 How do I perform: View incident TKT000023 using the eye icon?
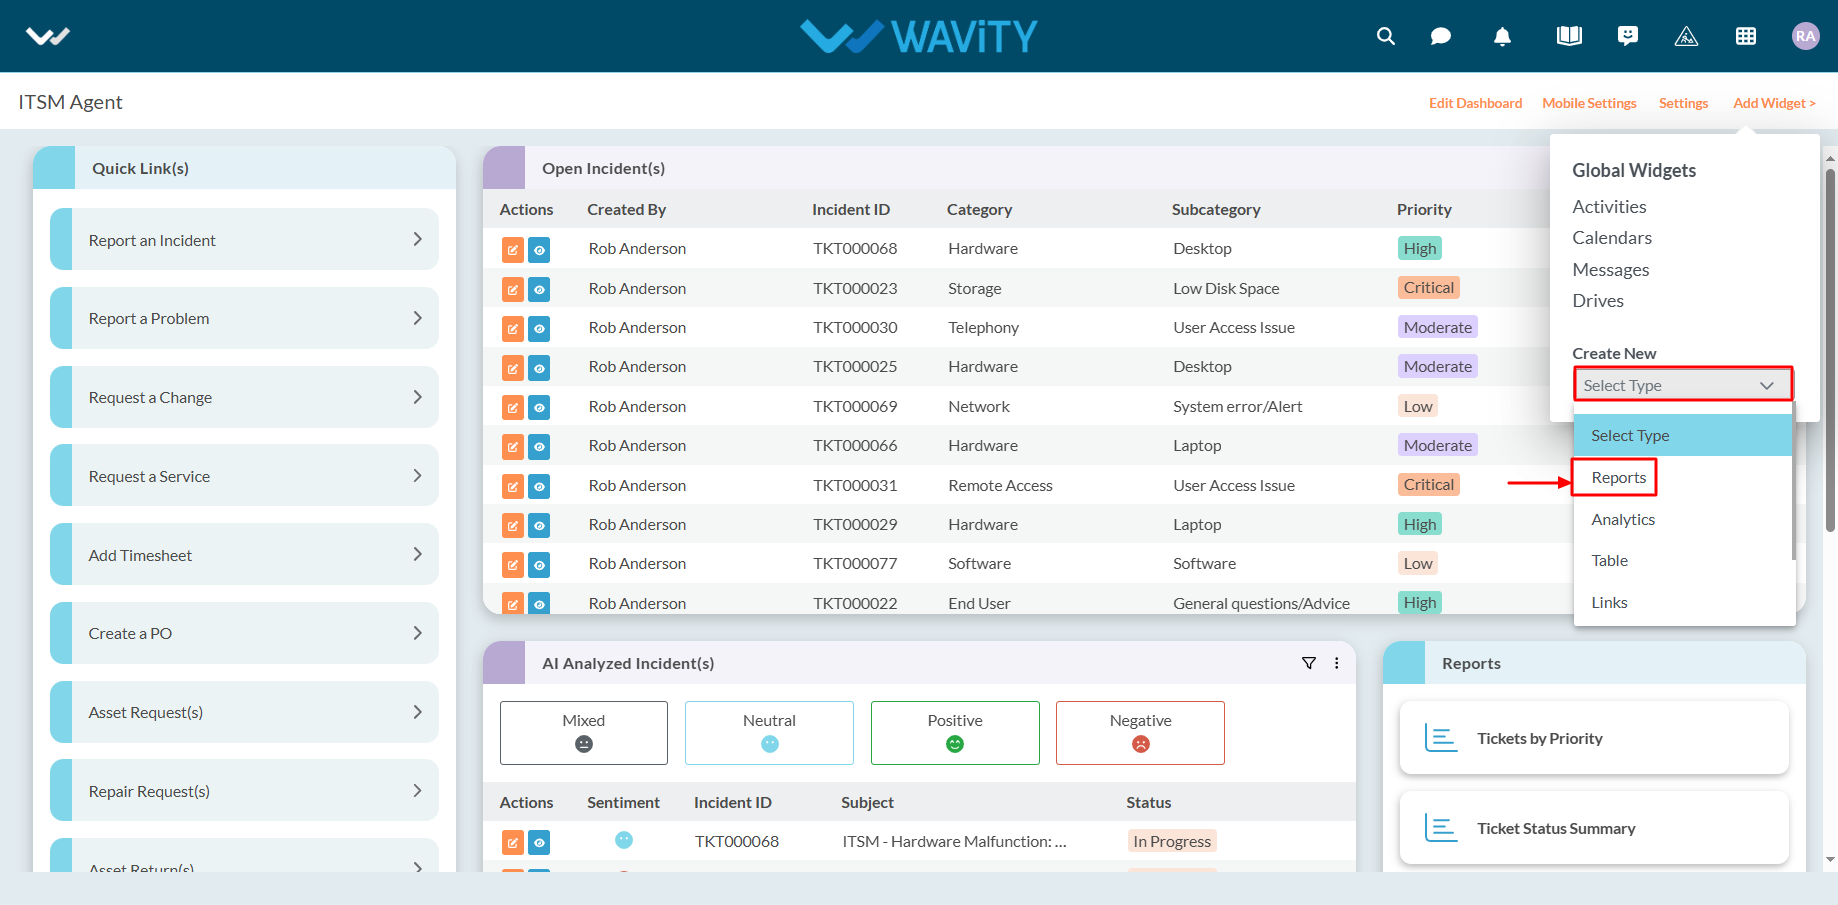pyautogui.click(x=539, y=289)
